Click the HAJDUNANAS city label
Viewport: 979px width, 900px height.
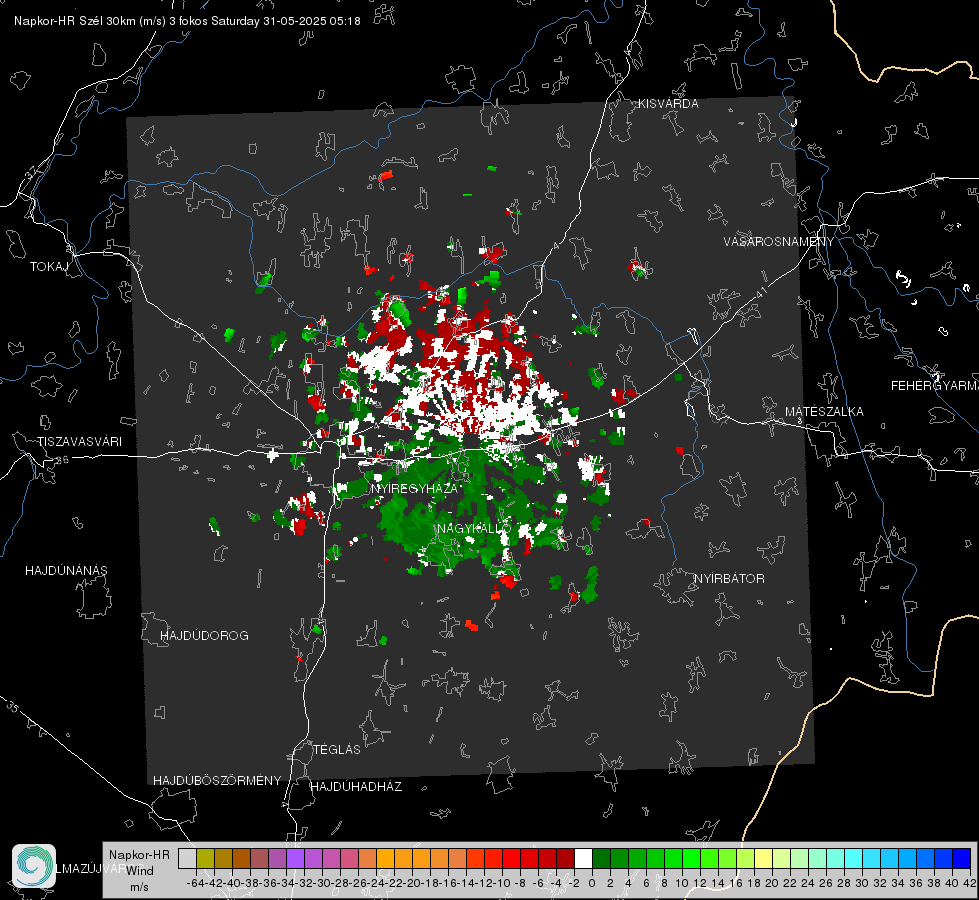[x=66, y=571]
